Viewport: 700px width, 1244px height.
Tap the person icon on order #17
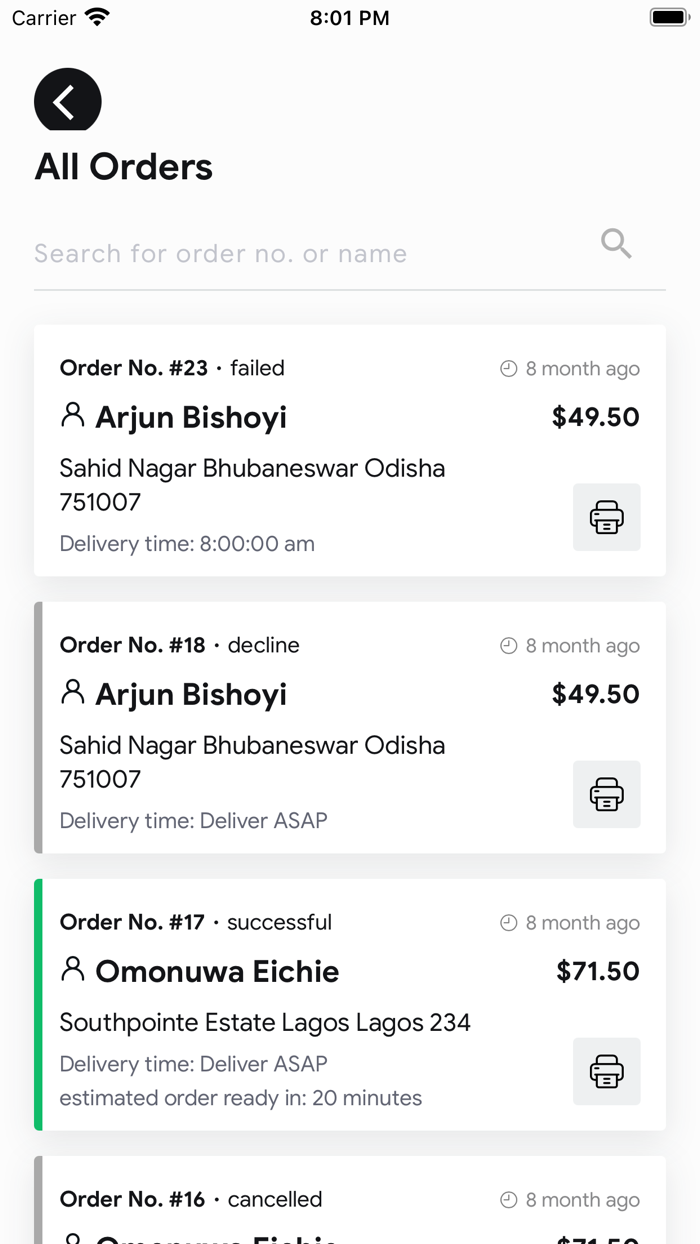coord(72,969)
